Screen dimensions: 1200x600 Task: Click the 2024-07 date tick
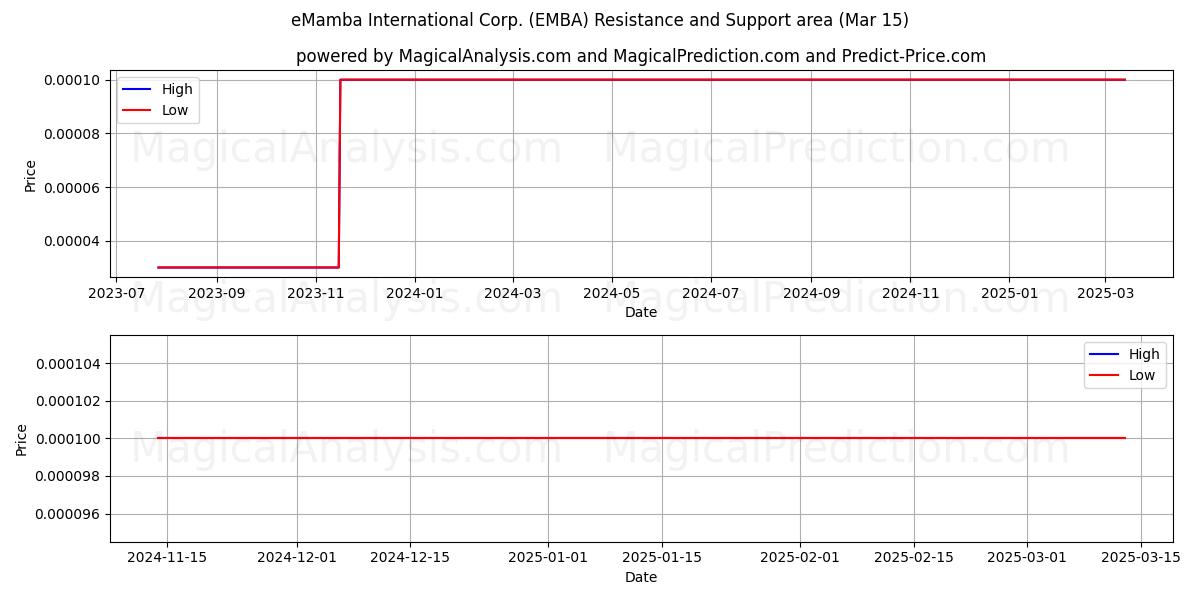710,293
